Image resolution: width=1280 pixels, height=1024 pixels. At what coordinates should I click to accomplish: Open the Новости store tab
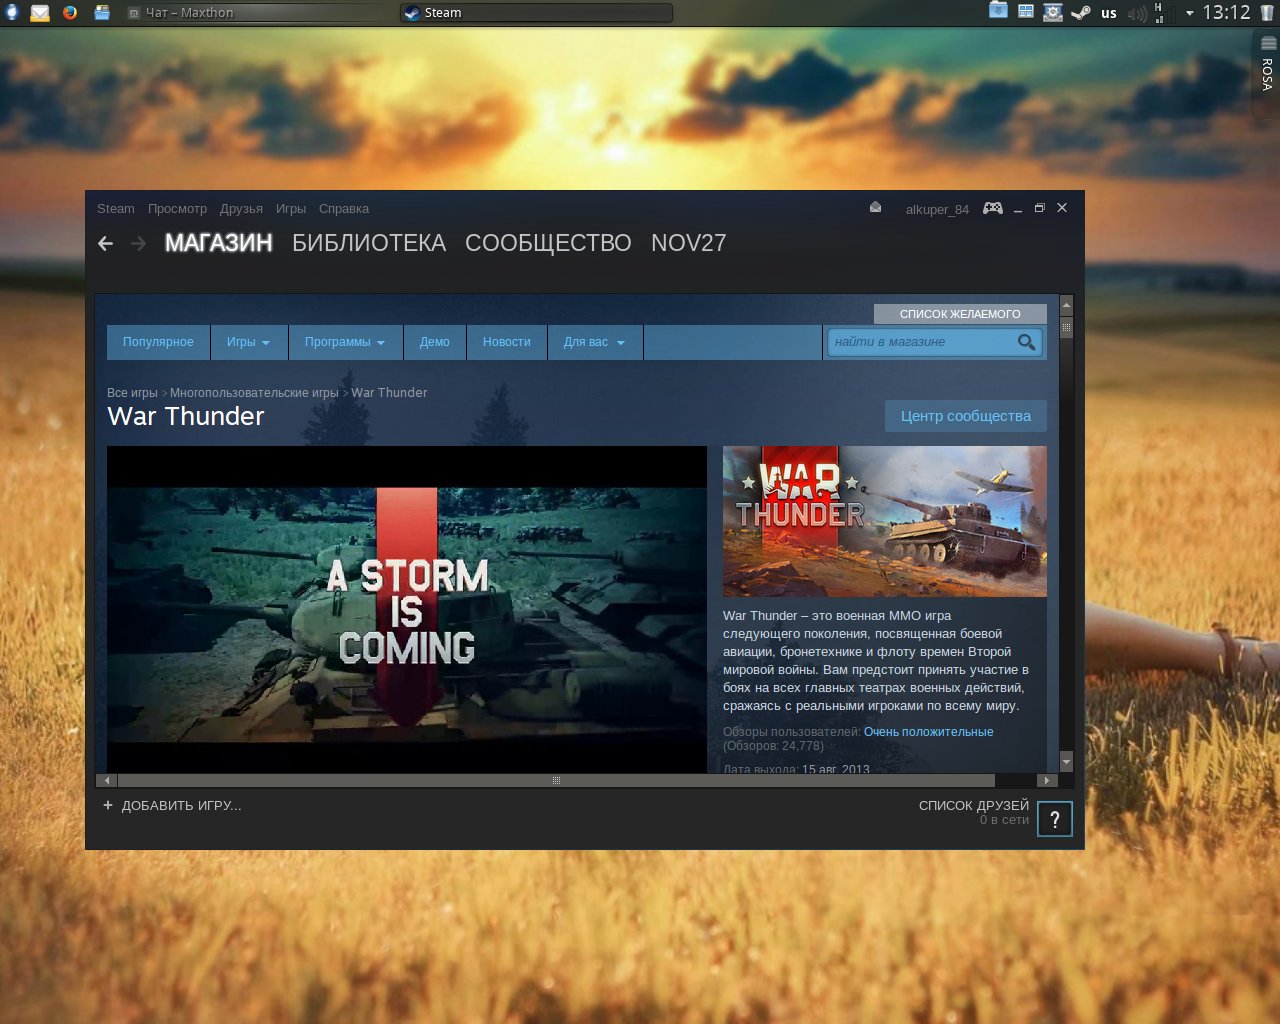(x=507, y=342)
